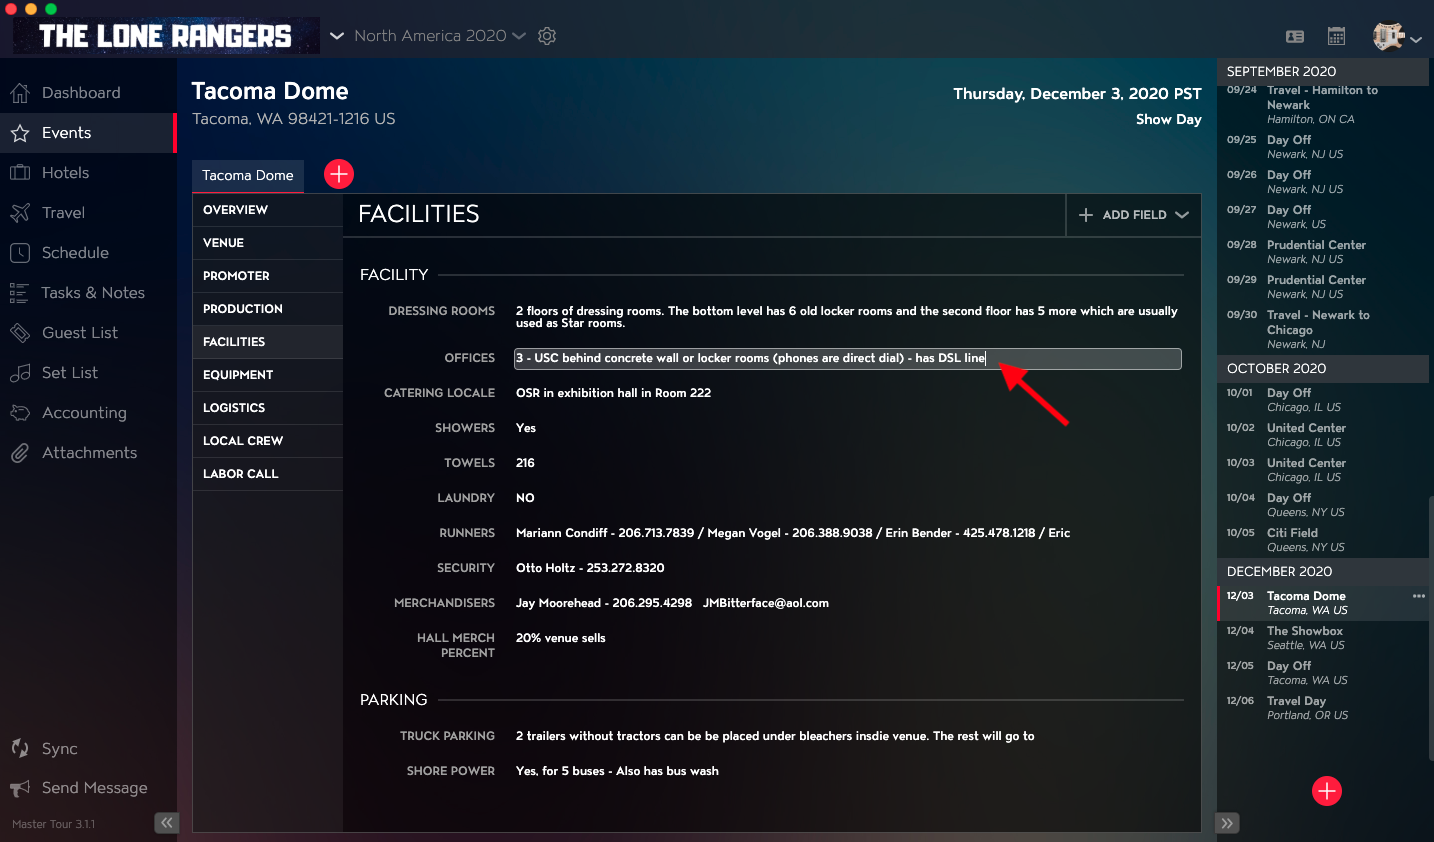Select 10/02 United Center event
The height and width of the screenshot is (842, 1434).
tap(1322, 435)
